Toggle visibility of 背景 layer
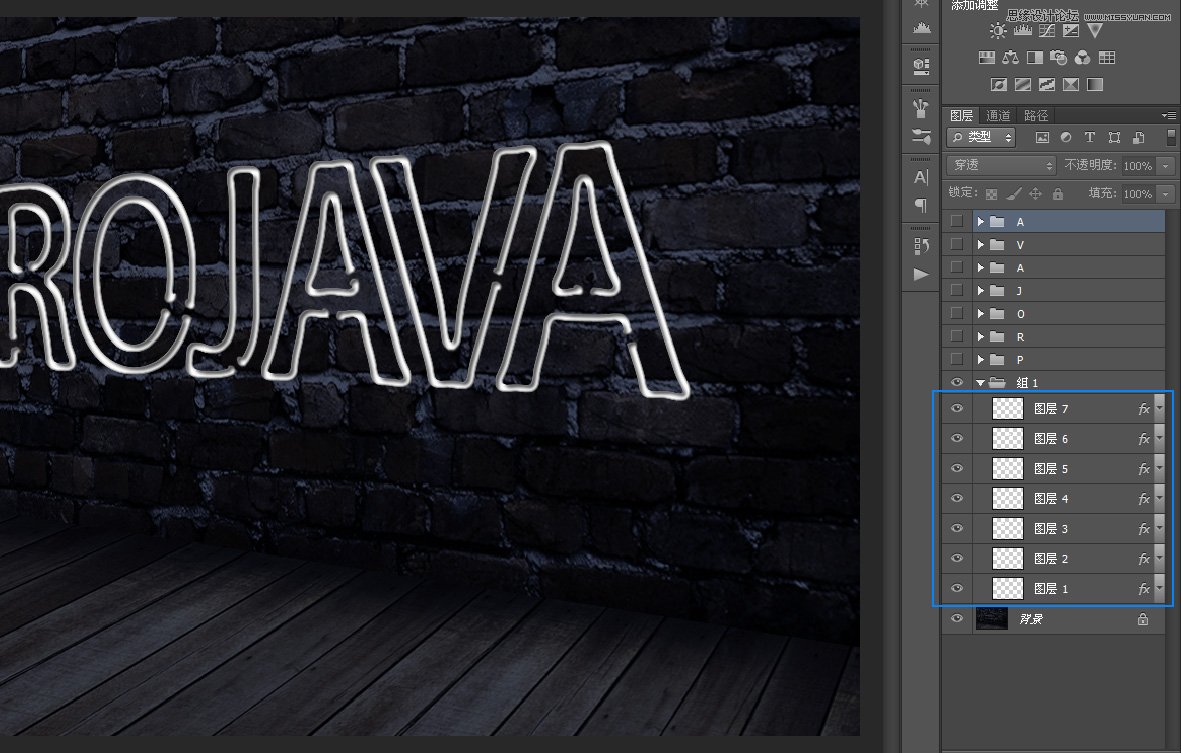 point(957,619)
